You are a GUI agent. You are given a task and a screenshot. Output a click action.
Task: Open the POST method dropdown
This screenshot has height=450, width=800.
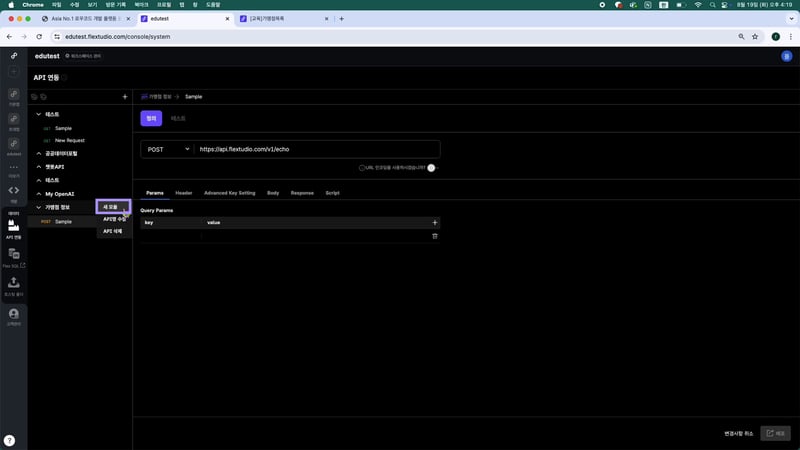point(167,149)
